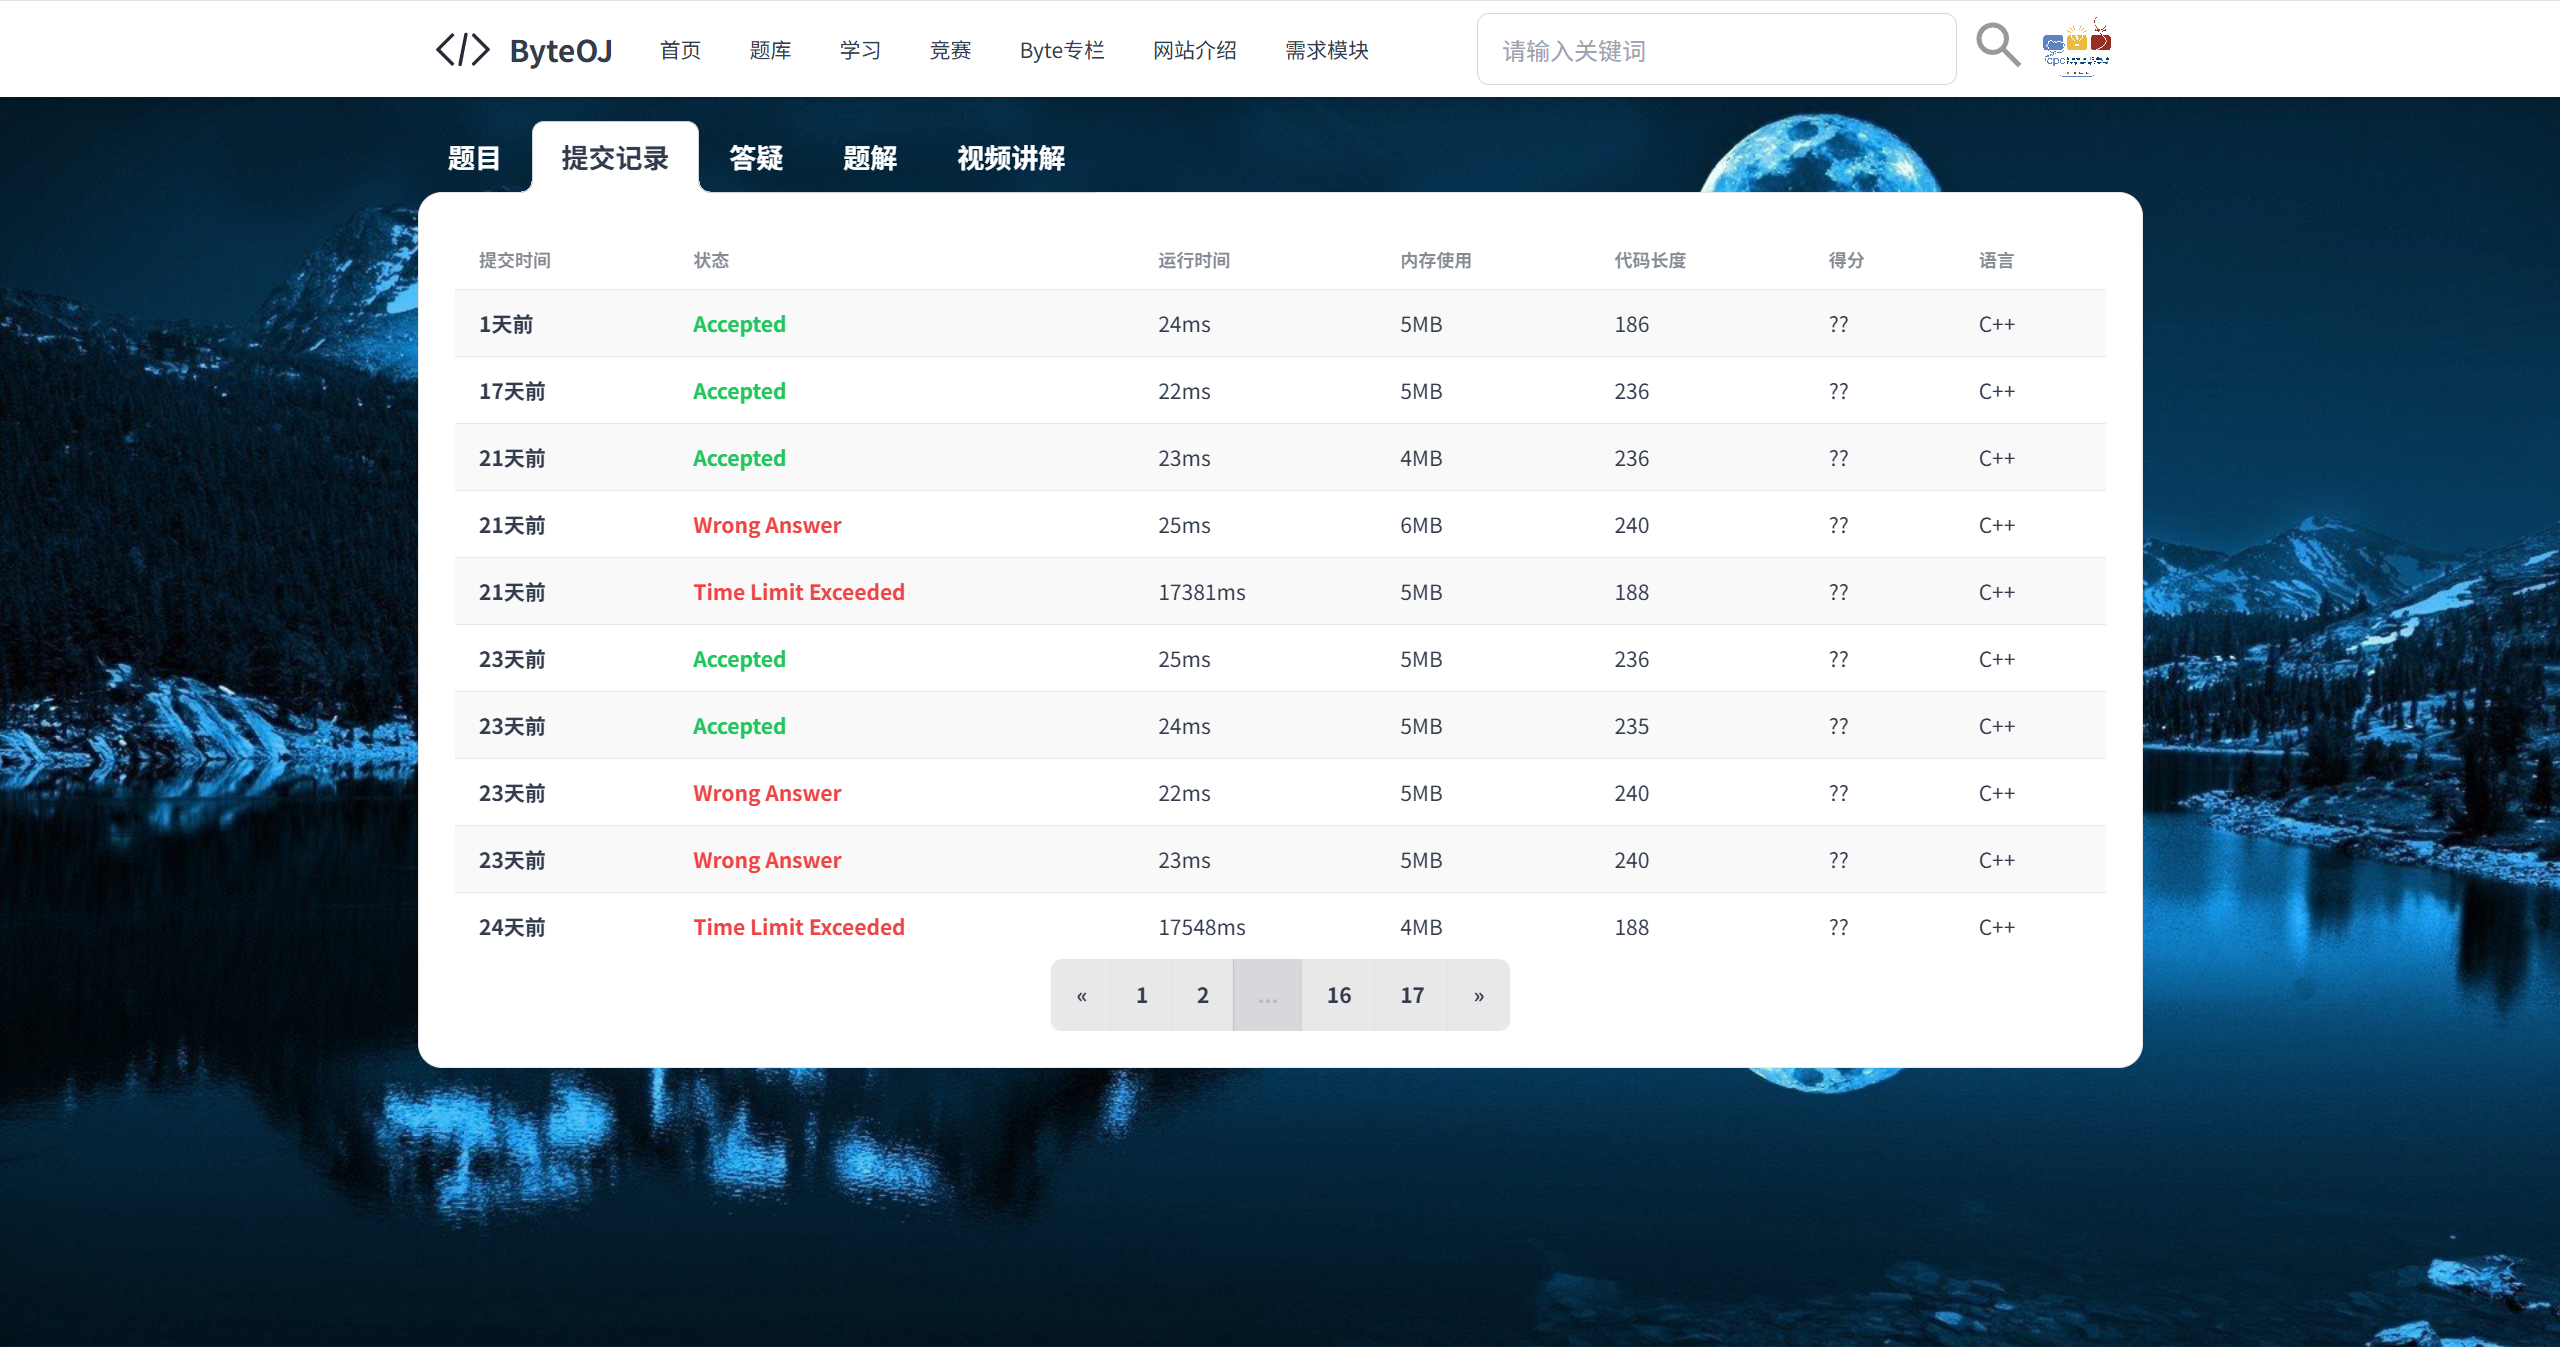Open Byte专栏 in the navigation bar
The height and width of the screenshot is (1347, 2560).
(1061, 50)
